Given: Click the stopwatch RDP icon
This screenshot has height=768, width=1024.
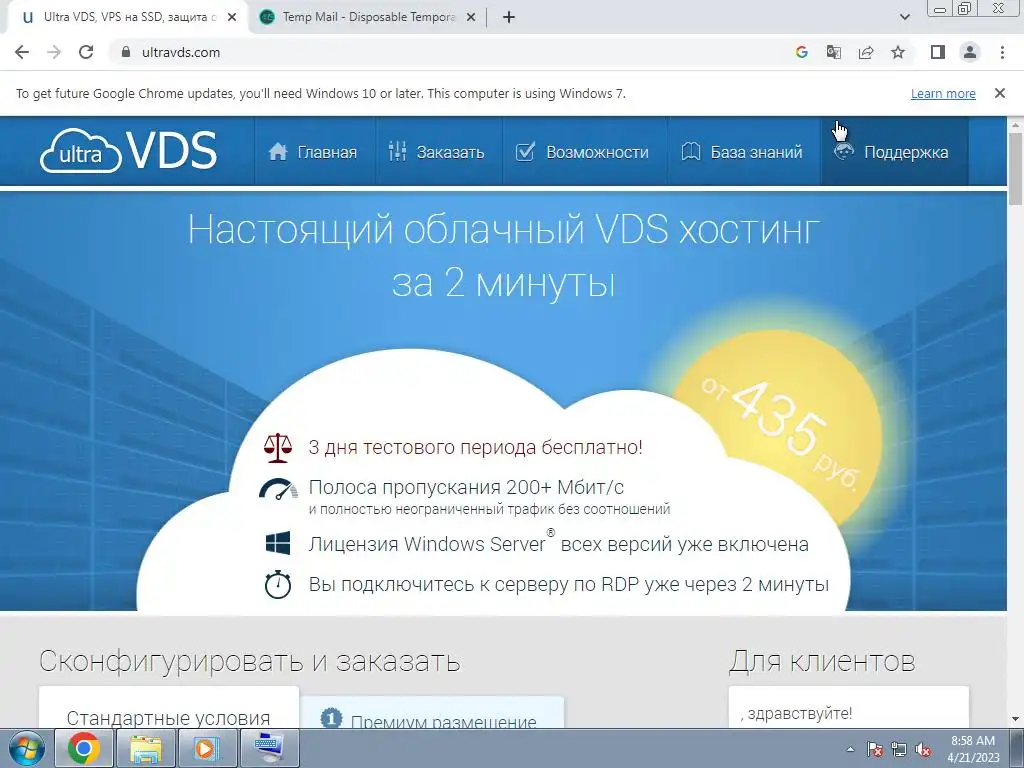Looking at the screenshot, I should tap(278, 584).
